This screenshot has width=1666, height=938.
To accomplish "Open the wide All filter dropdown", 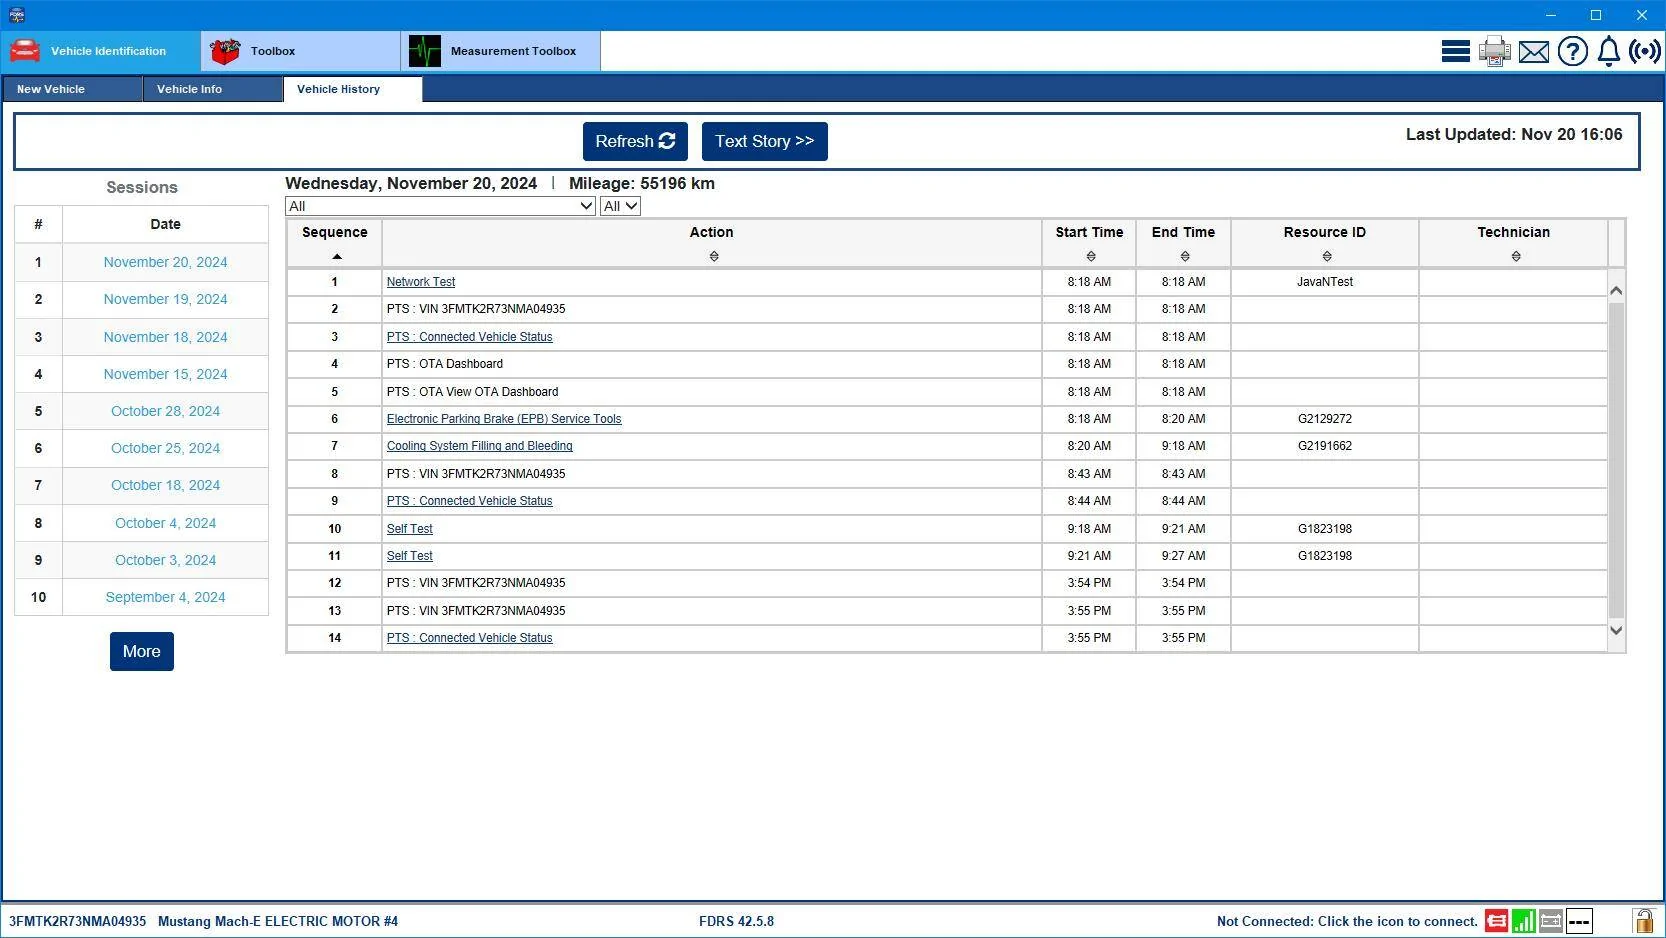I will point(441,206).
